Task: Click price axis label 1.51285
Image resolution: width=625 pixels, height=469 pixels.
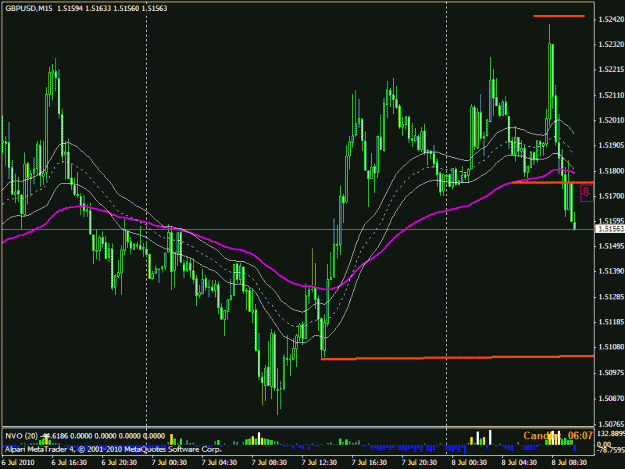Action: (611, 297)
